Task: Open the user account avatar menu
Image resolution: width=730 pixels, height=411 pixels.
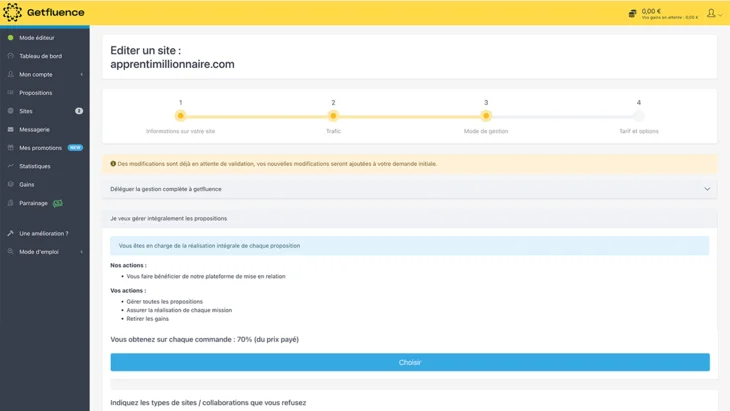Action: pyautogui.click(x=711, y=13)
